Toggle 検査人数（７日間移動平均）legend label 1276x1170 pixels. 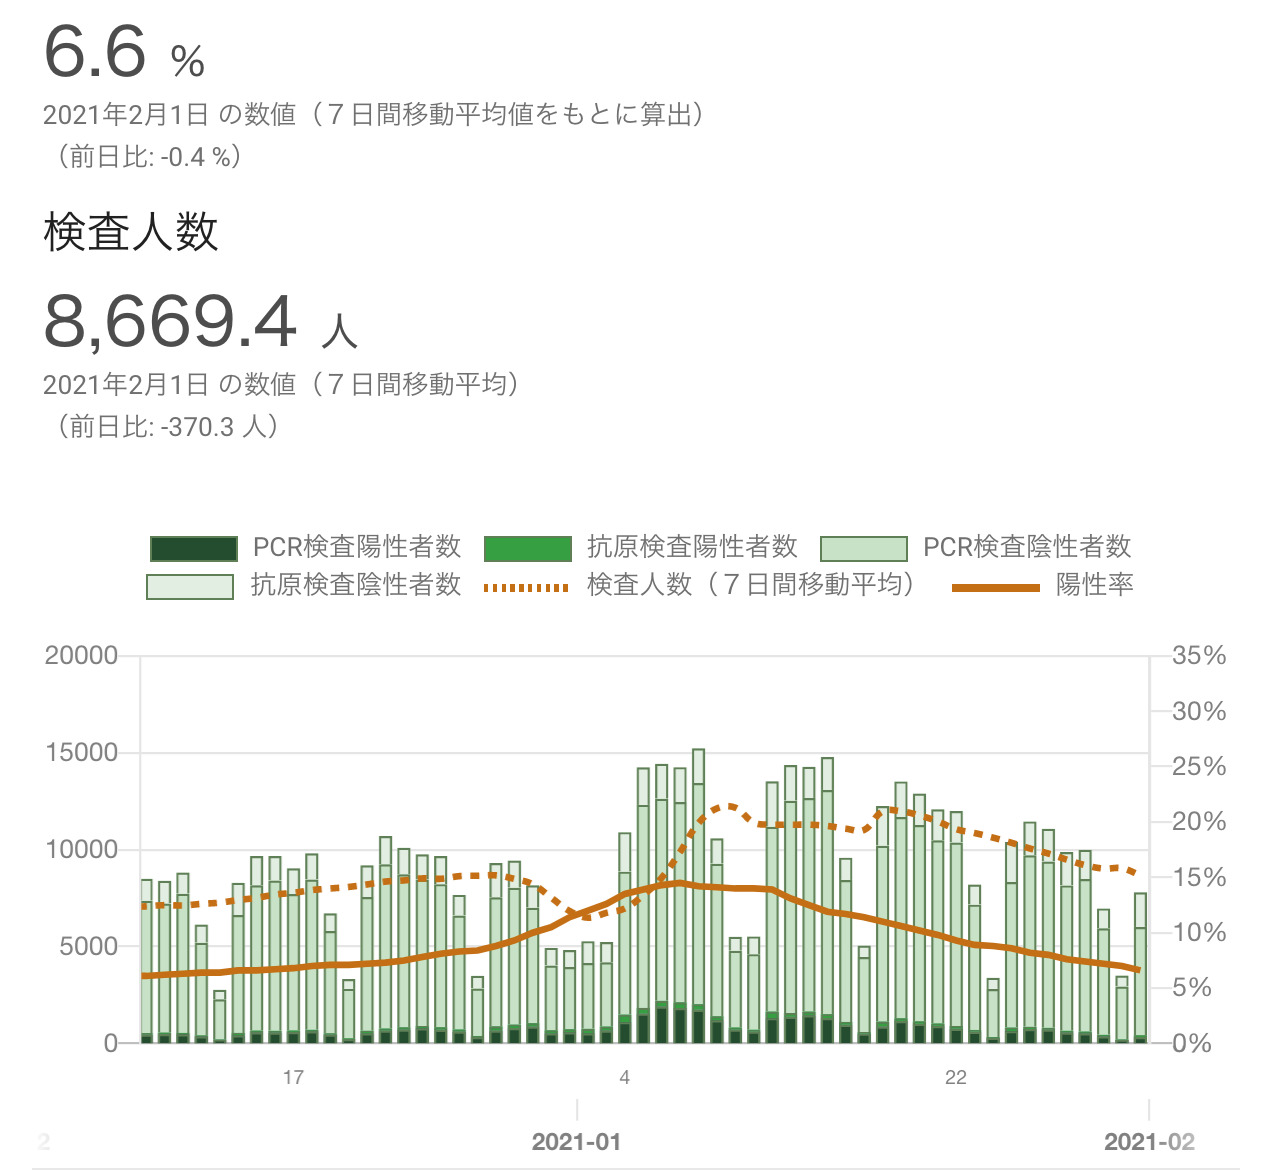(x=750, y=585)
